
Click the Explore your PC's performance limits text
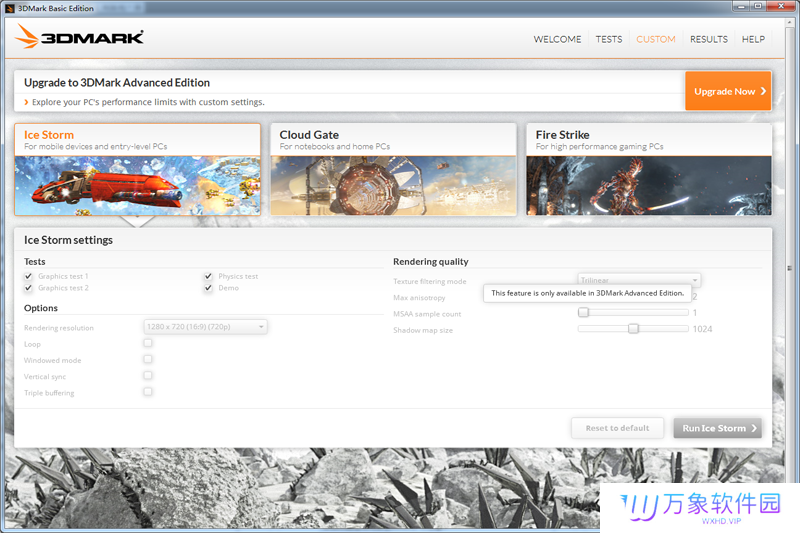[148, 102]
